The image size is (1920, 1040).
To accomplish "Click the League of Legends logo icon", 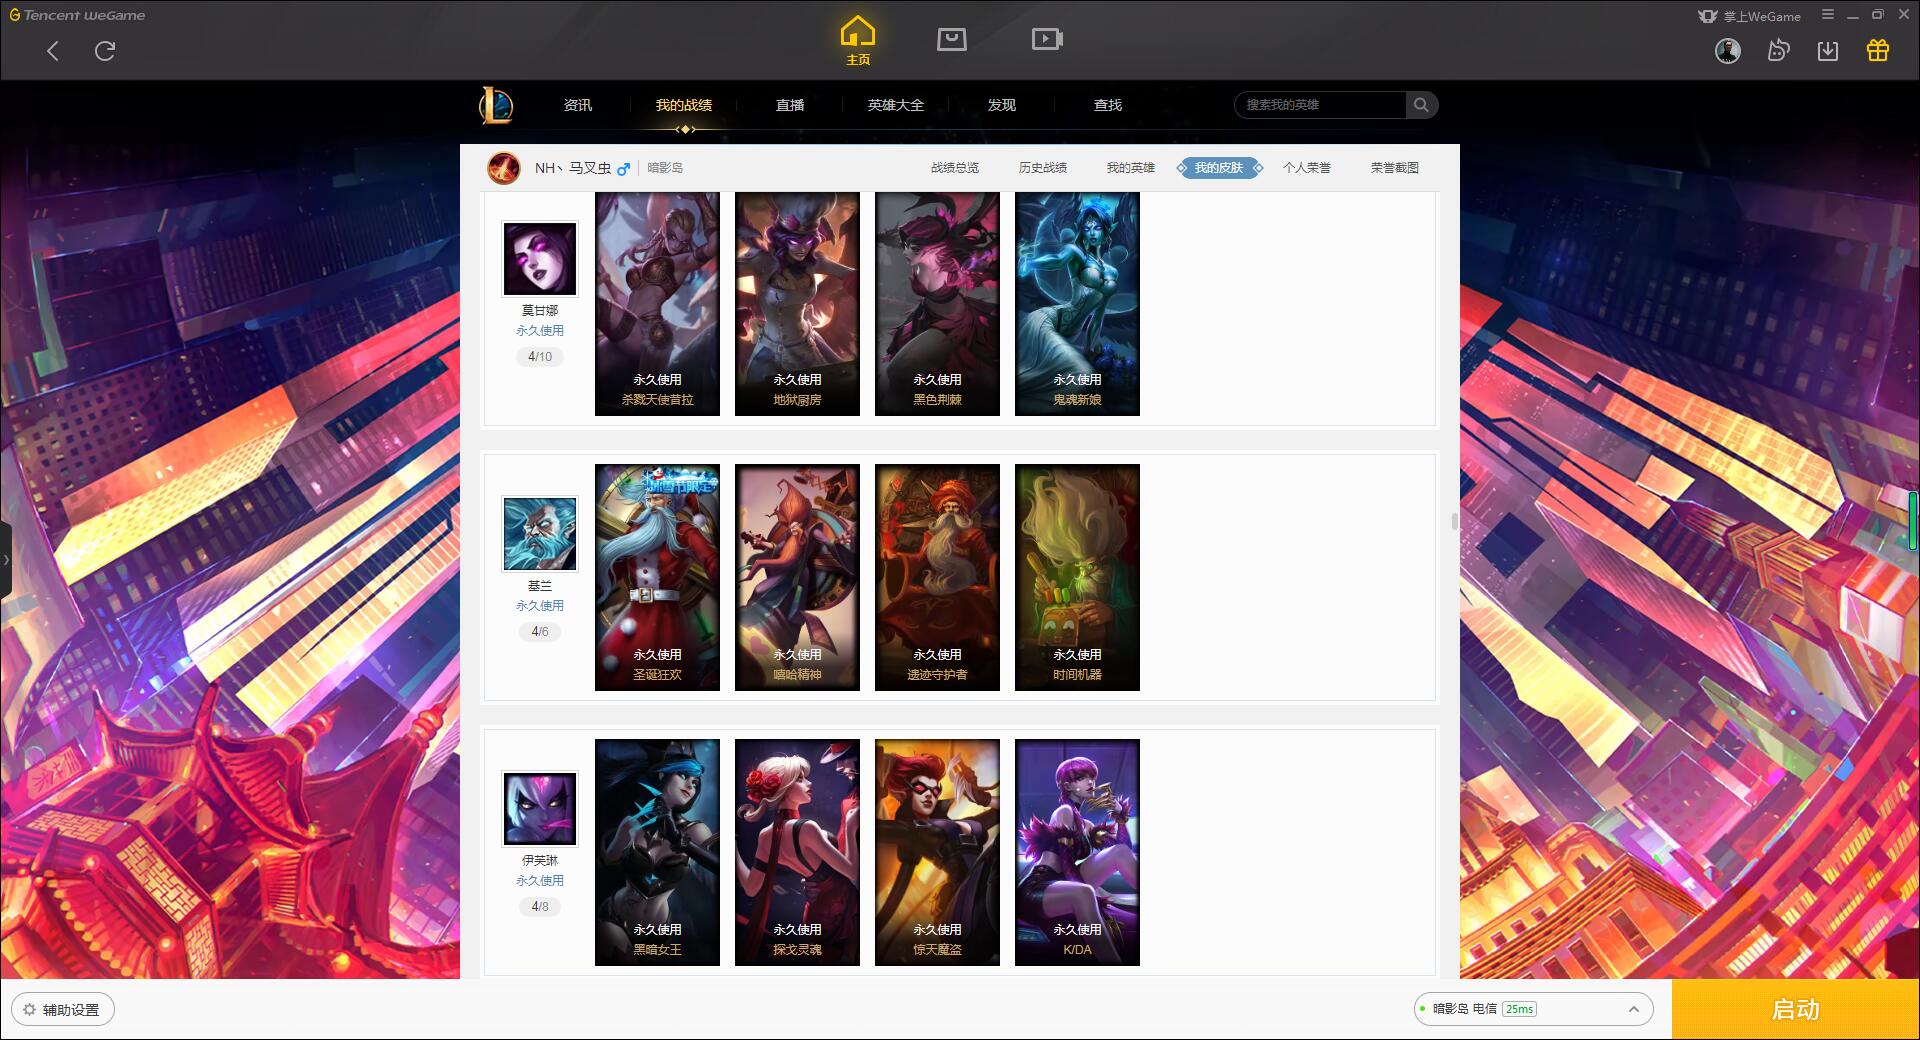I will click(496, 105).
